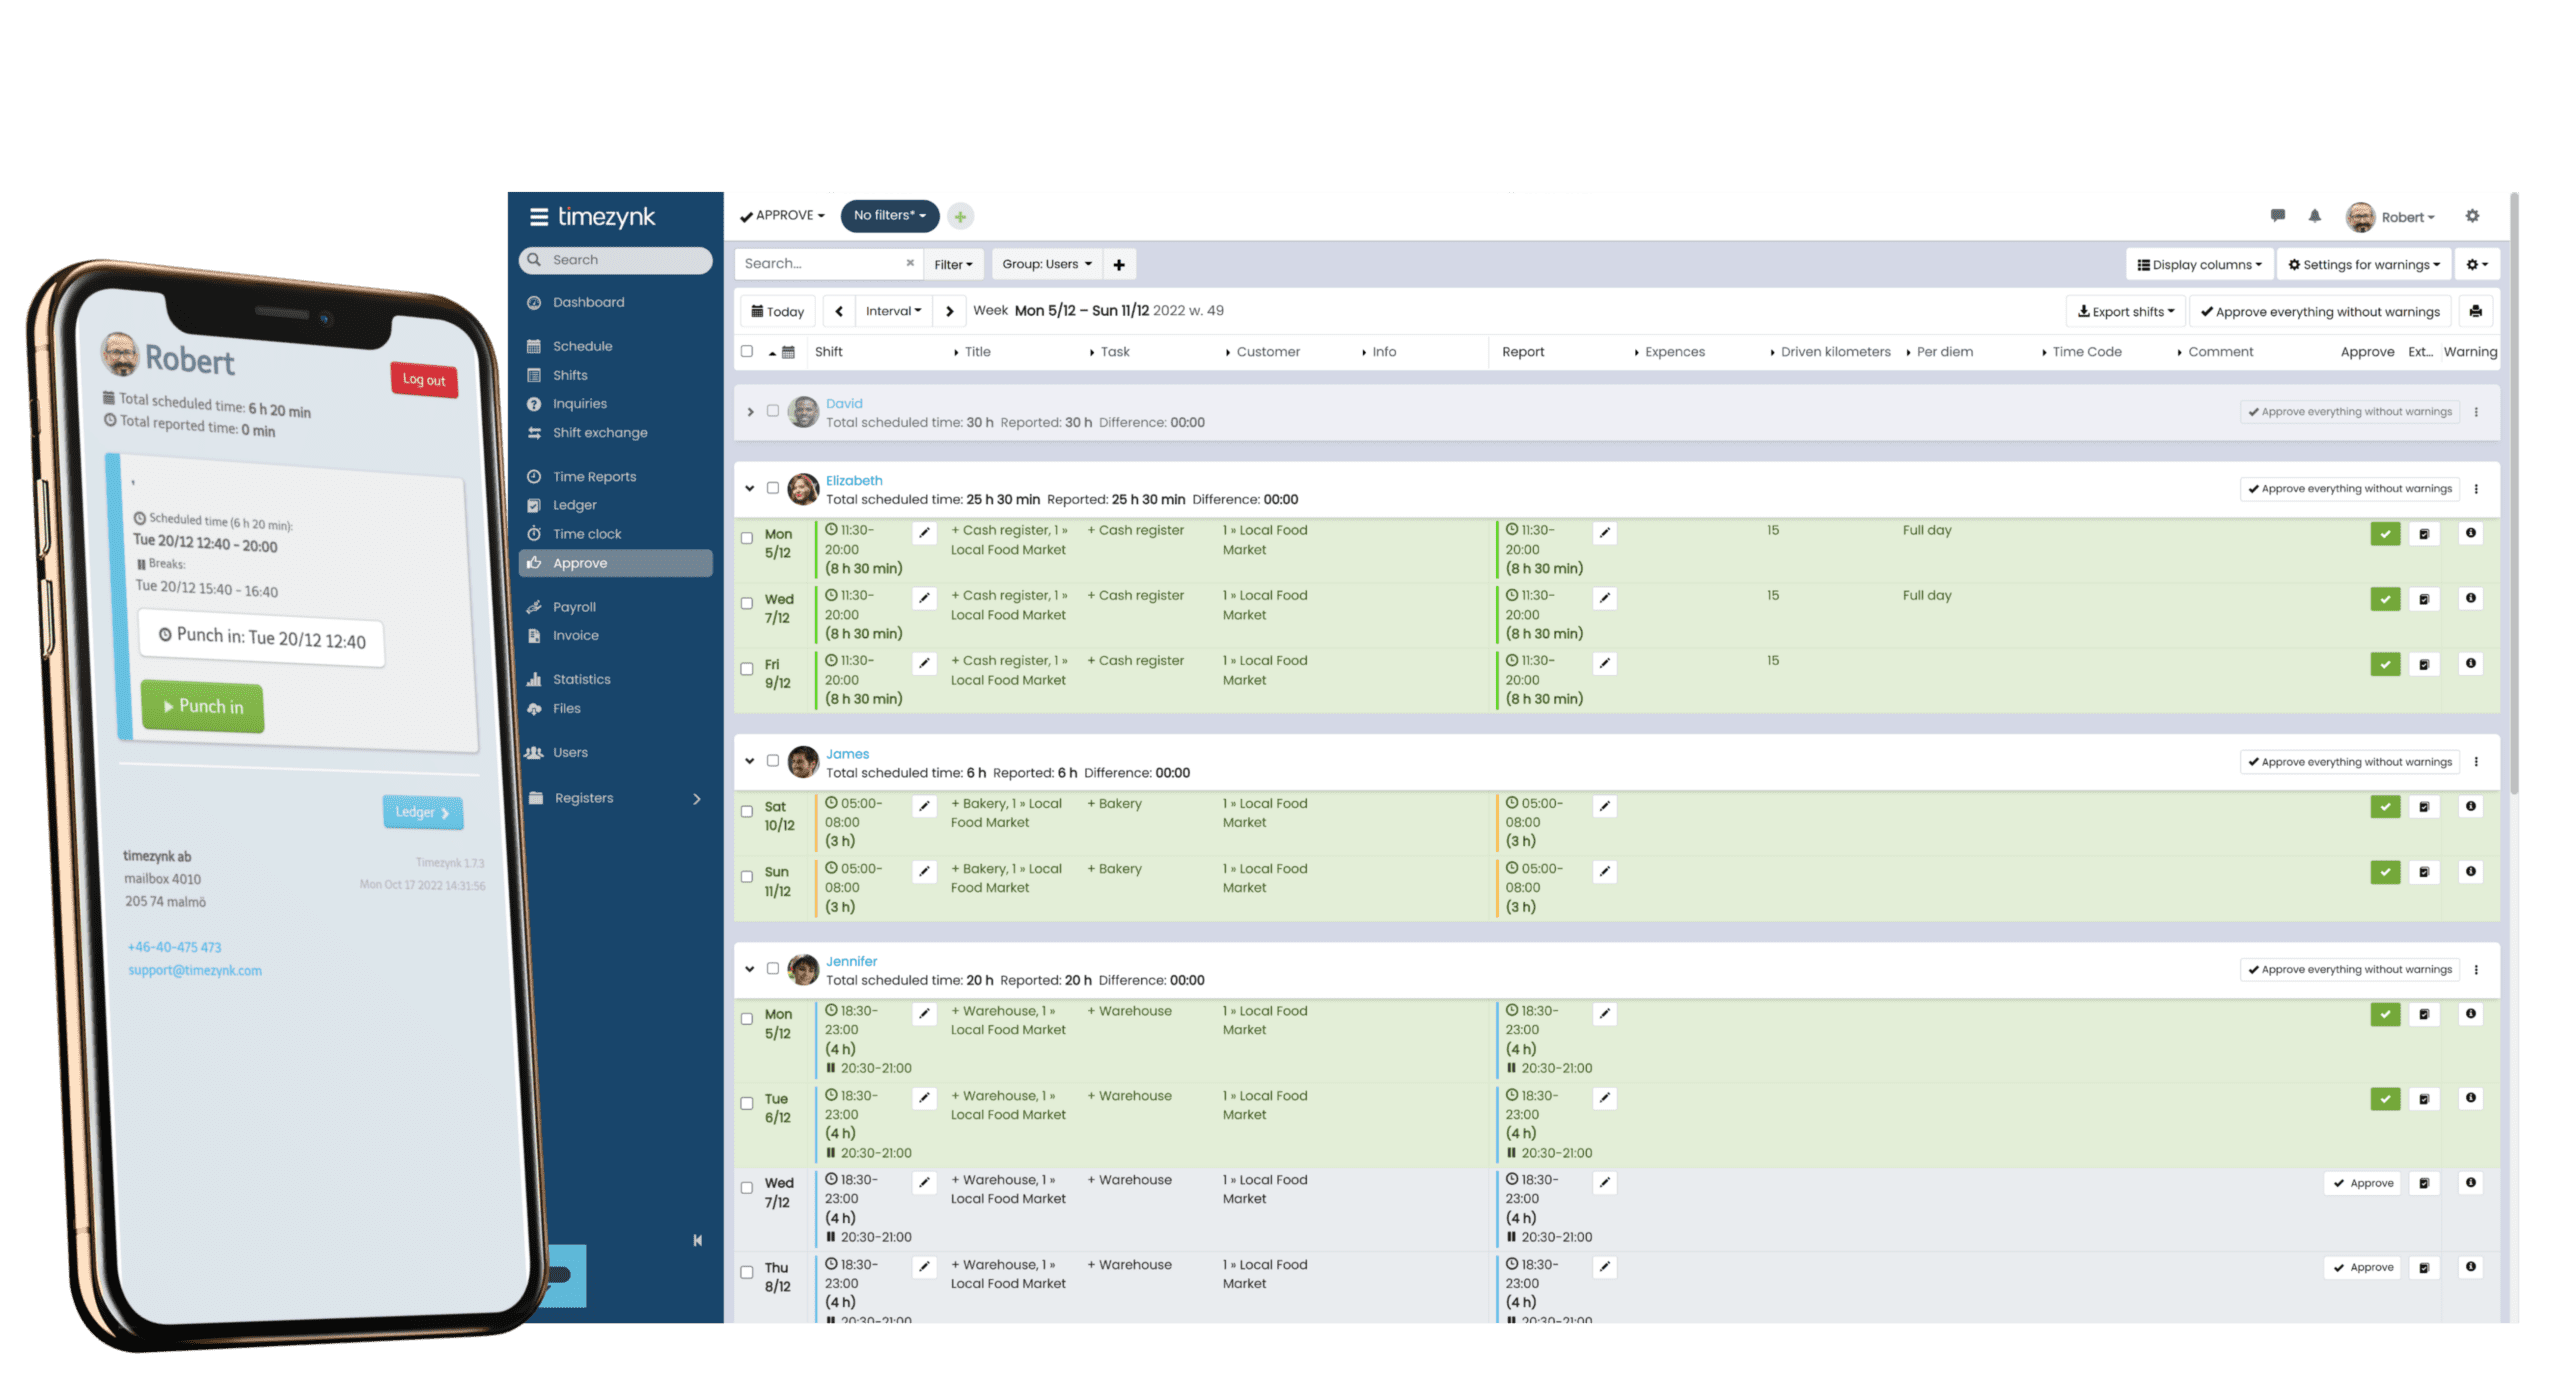2560x1395 pixels.
Task: Click the next week arrow
Action: coord(949,311)
